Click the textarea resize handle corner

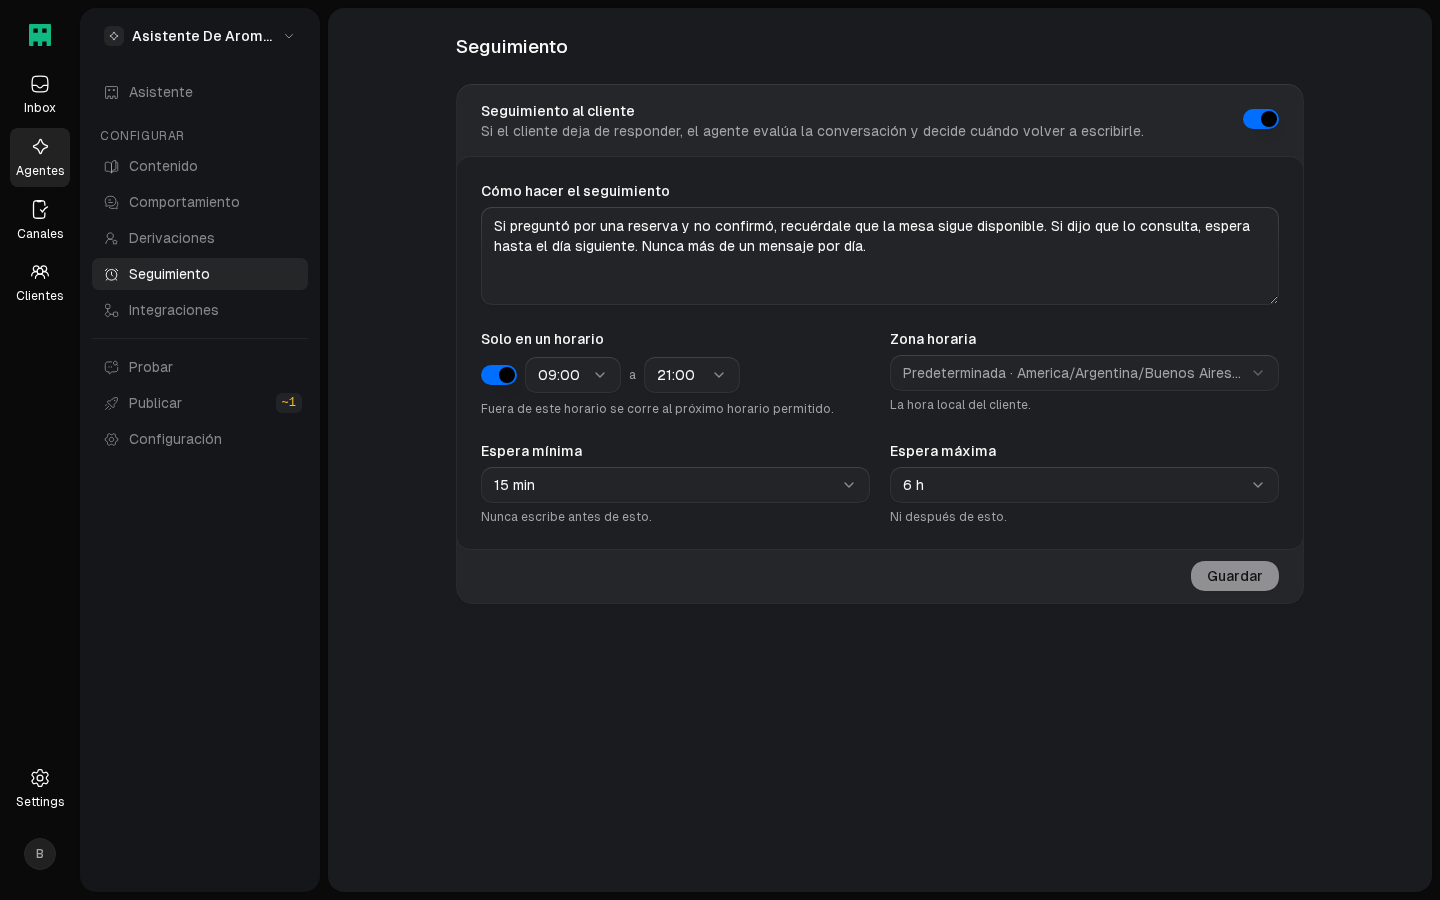[x=1273, y=299]
